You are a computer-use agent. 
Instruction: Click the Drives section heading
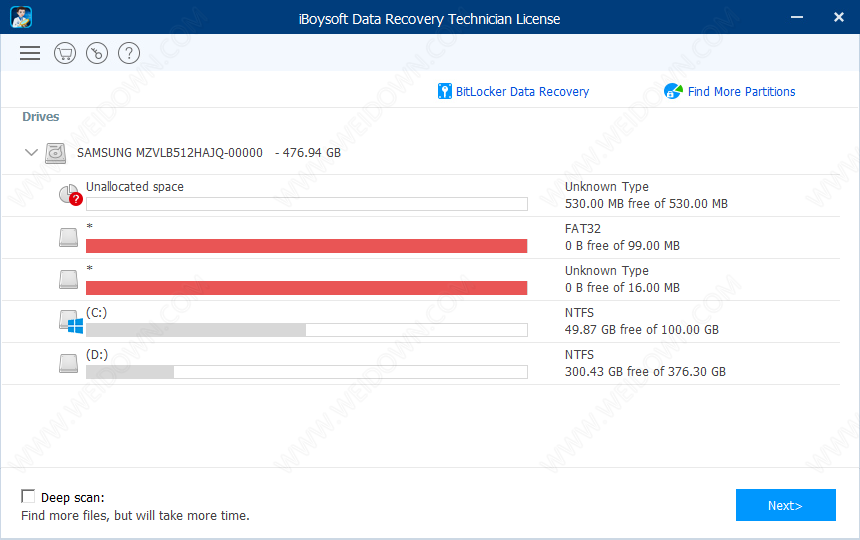pos(41,117)
